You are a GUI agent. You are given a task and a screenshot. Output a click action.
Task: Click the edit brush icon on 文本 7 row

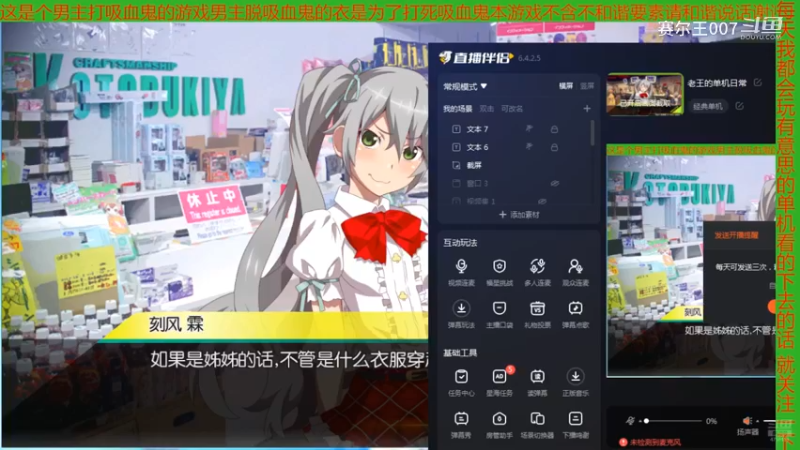529,129
